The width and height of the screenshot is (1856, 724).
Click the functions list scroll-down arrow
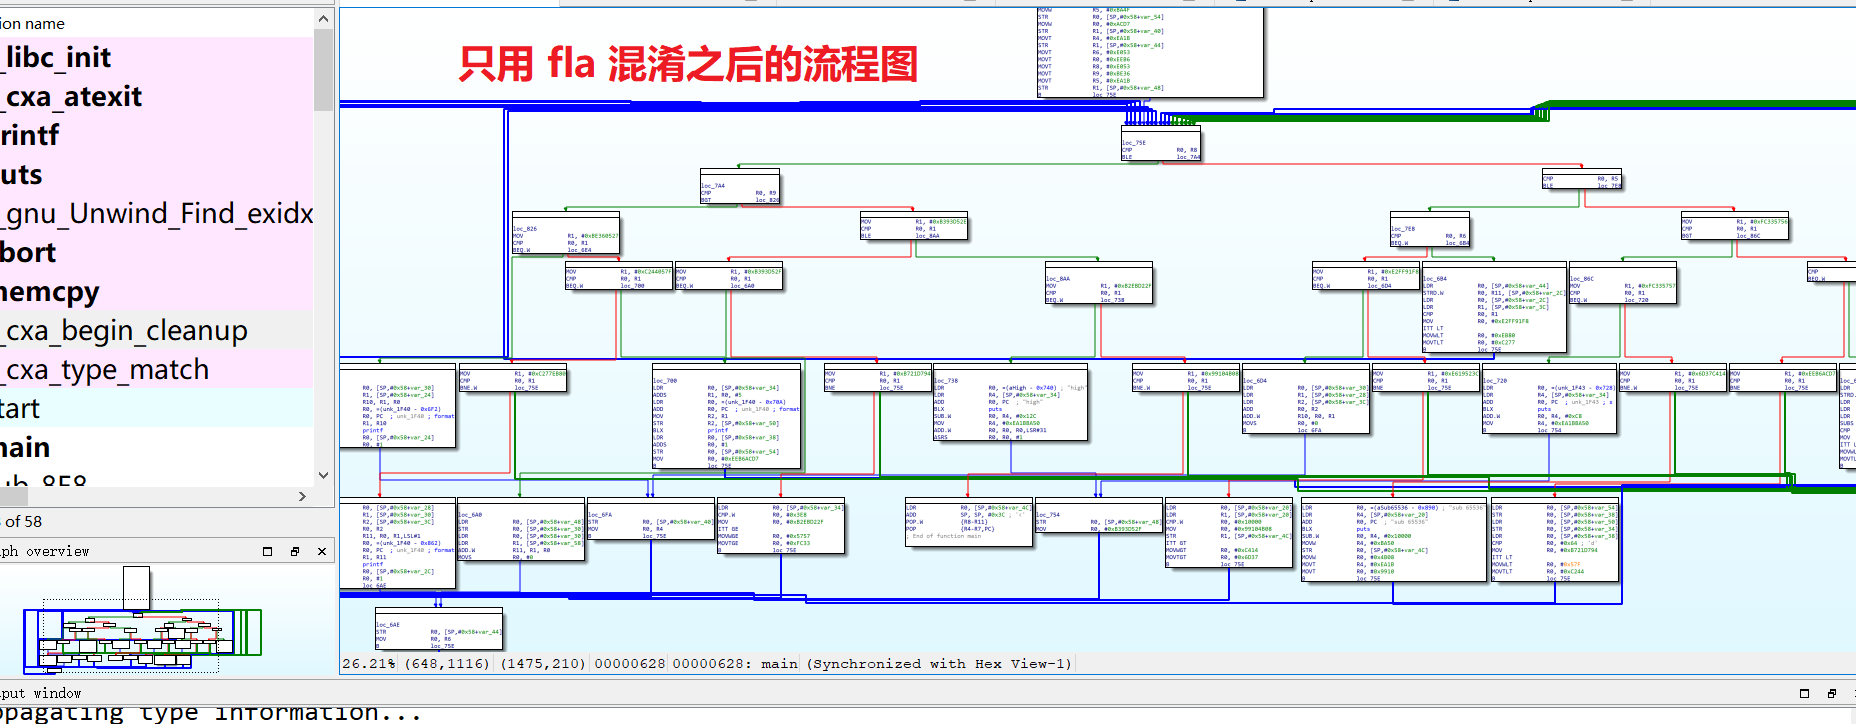point(323,476)
